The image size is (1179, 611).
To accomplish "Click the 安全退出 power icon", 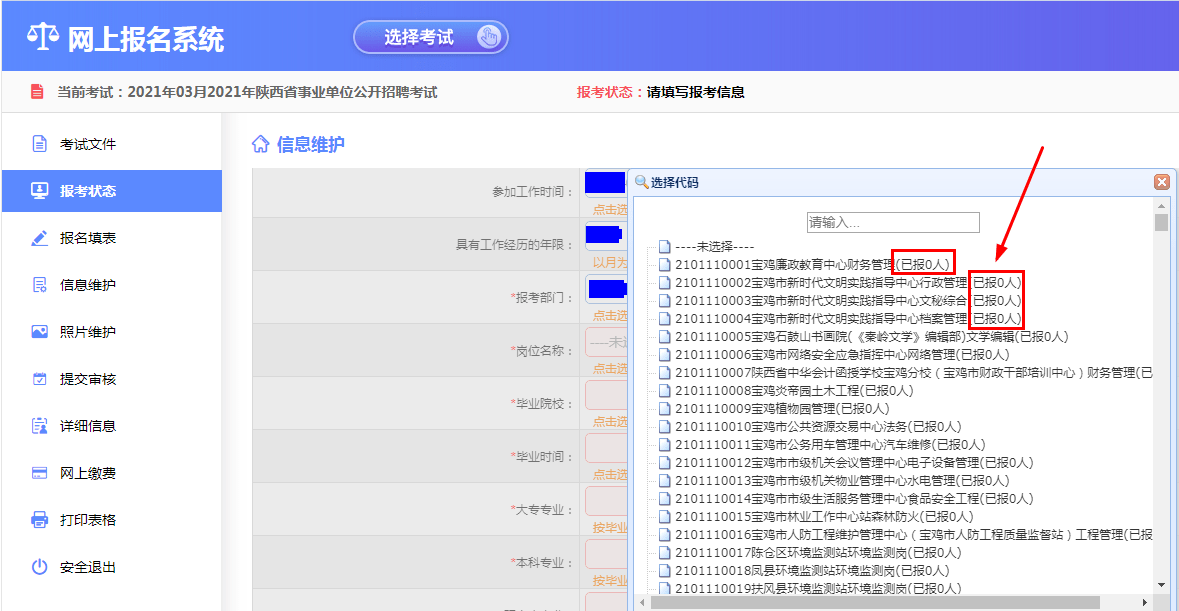I will [x=39, y=567].
